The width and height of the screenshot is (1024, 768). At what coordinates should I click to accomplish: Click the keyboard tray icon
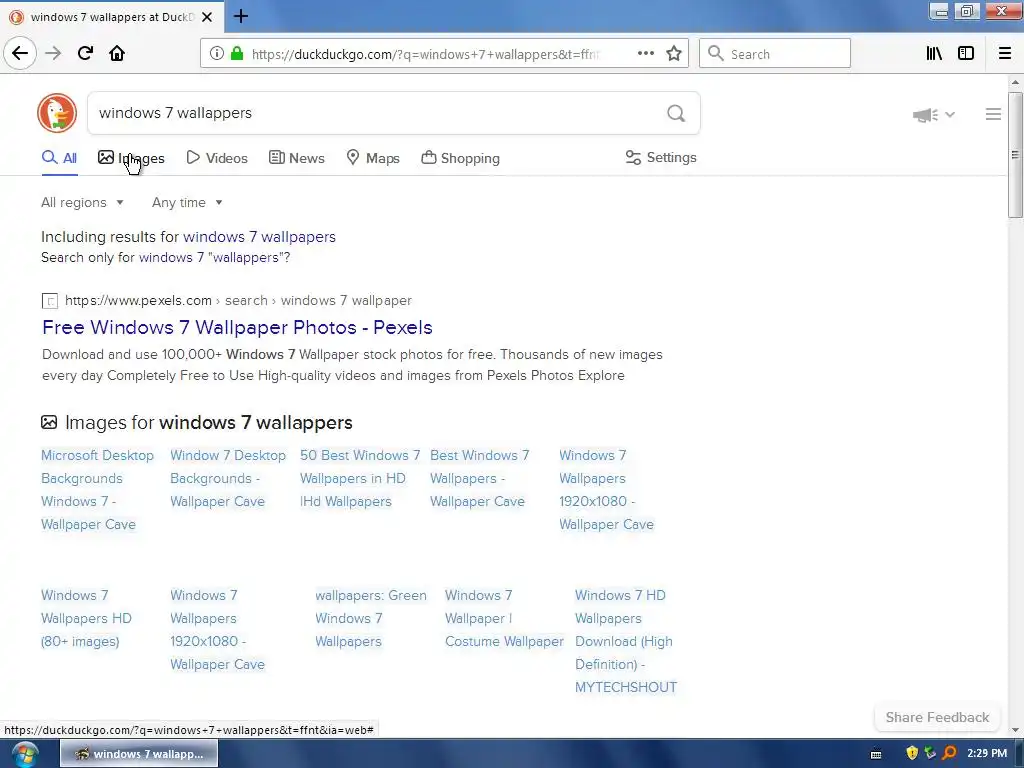[876, 754]
